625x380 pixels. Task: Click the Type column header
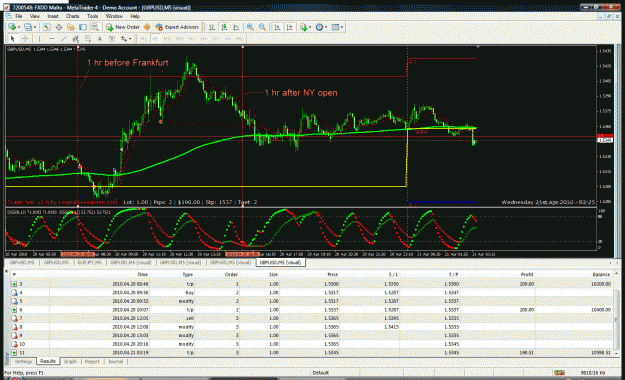(187, 274)
